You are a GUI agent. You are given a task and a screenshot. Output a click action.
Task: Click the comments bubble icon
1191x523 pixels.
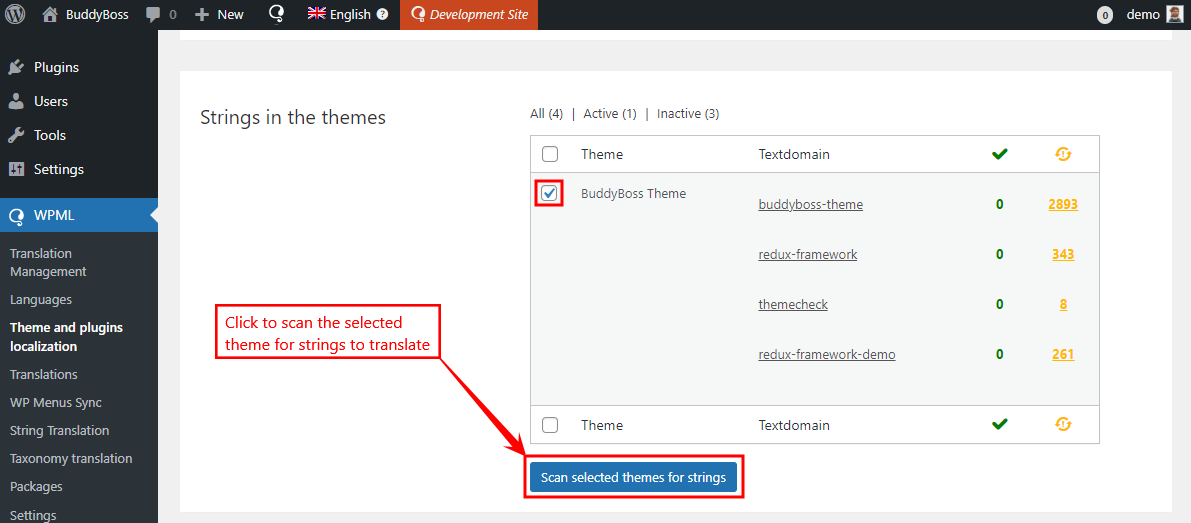(x=153, y=14)
